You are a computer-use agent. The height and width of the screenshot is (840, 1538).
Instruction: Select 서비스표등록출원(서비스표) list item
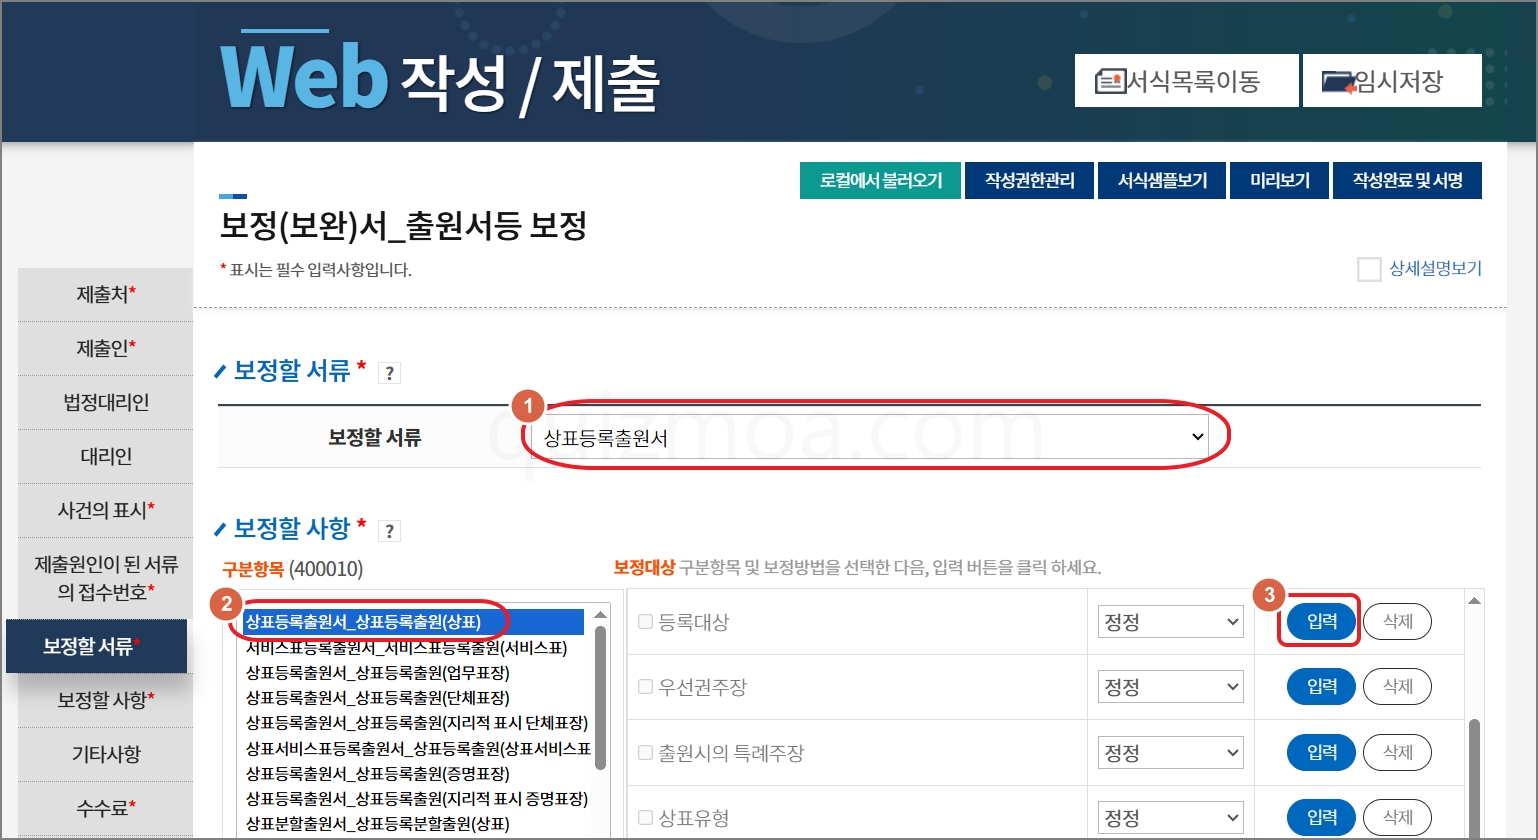click(x=413, y=648)
